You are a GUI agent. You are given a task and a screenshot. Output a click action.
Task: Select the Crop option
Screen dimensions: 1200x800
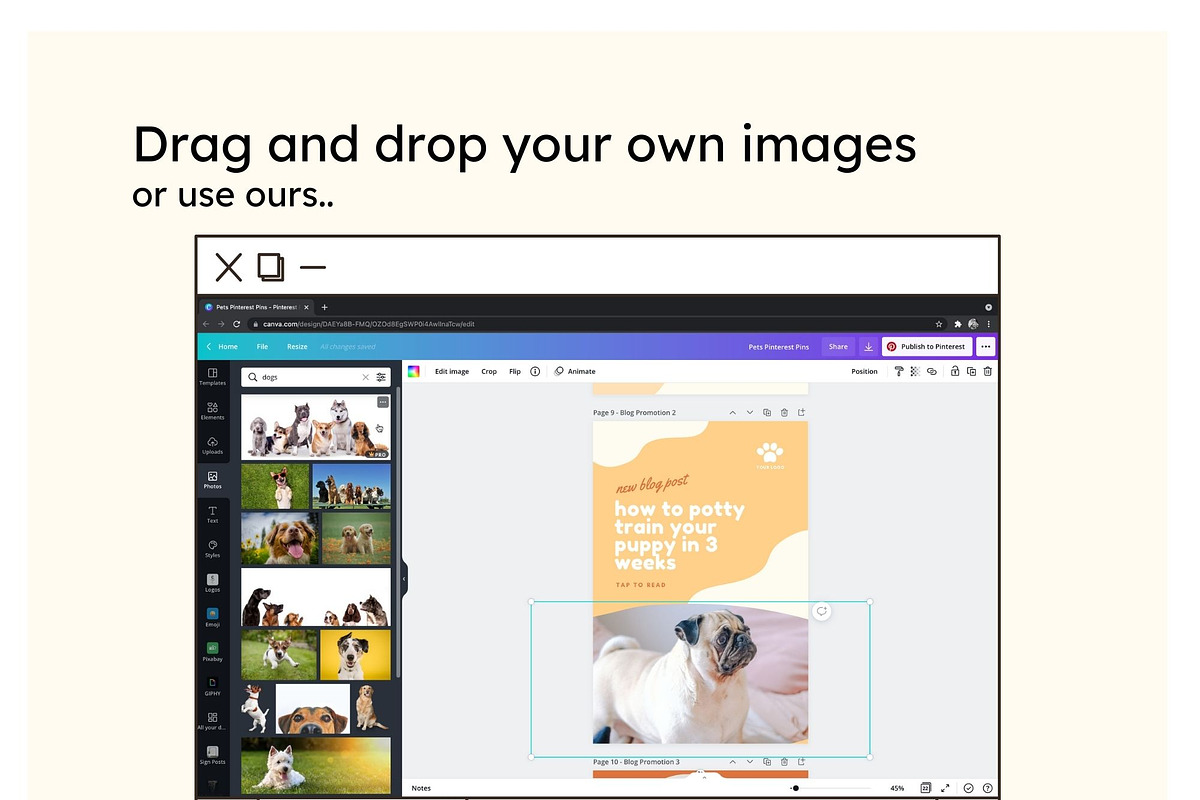489,371
